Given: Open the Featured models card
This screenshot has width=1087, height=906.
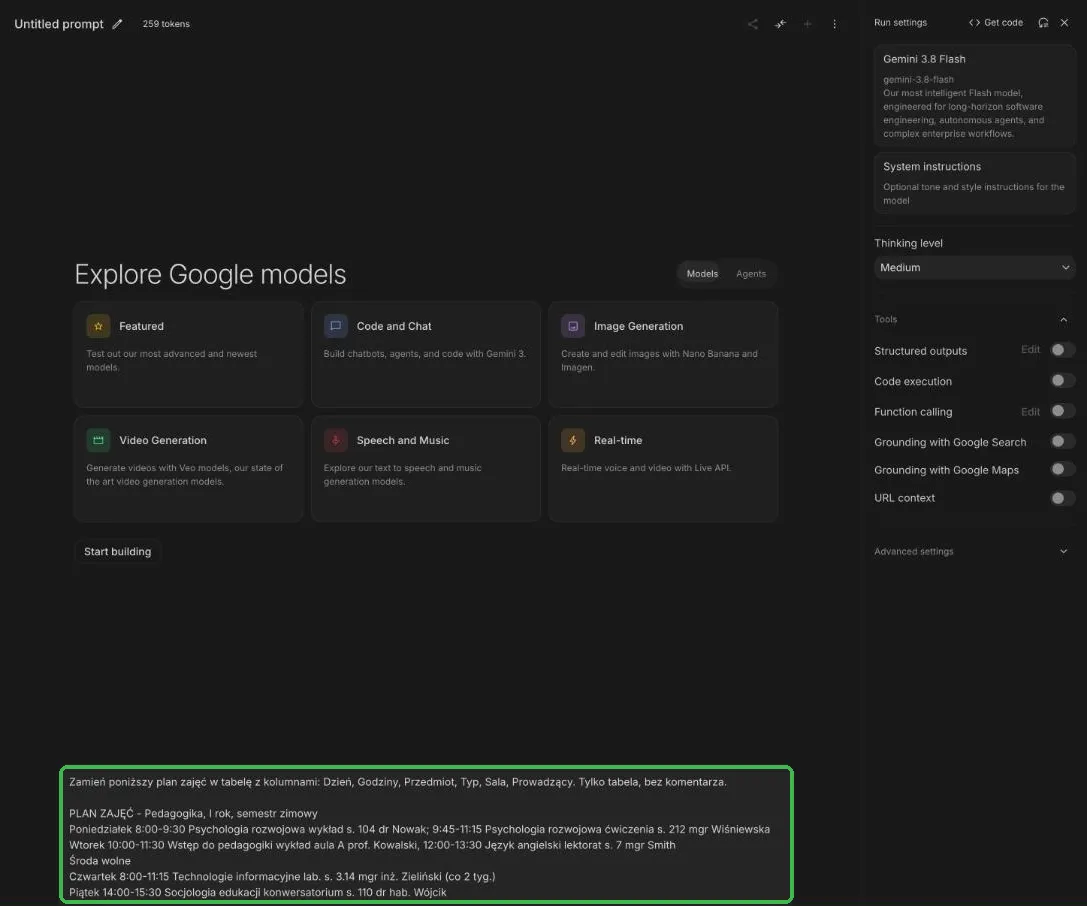Looking at the screenshot, I should tap(188, 354).
